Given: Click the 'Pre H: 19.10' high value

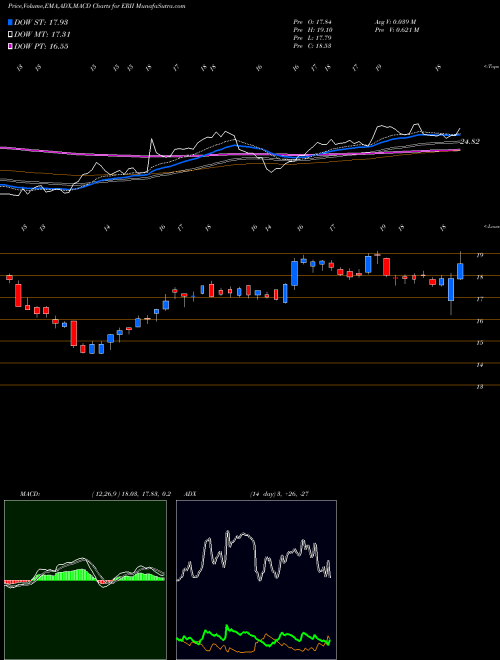Looking at the screenshot, I should (x=313, y=30).
